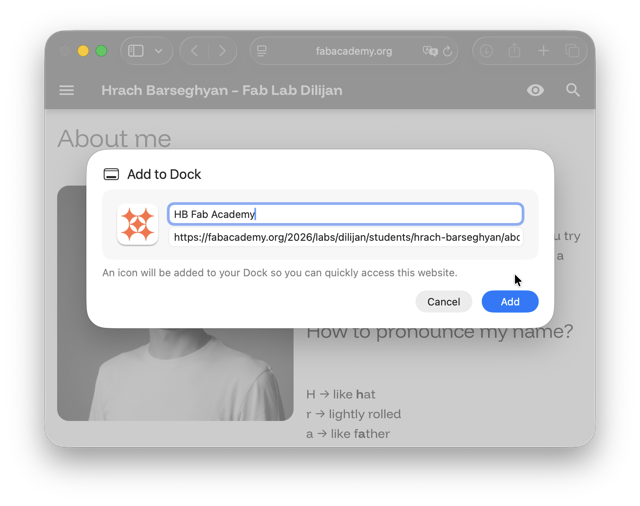Minimize the Safari window with yellow button
This screenshot has height=506, width=640.
pyautogui.click(x=83, y=51)
